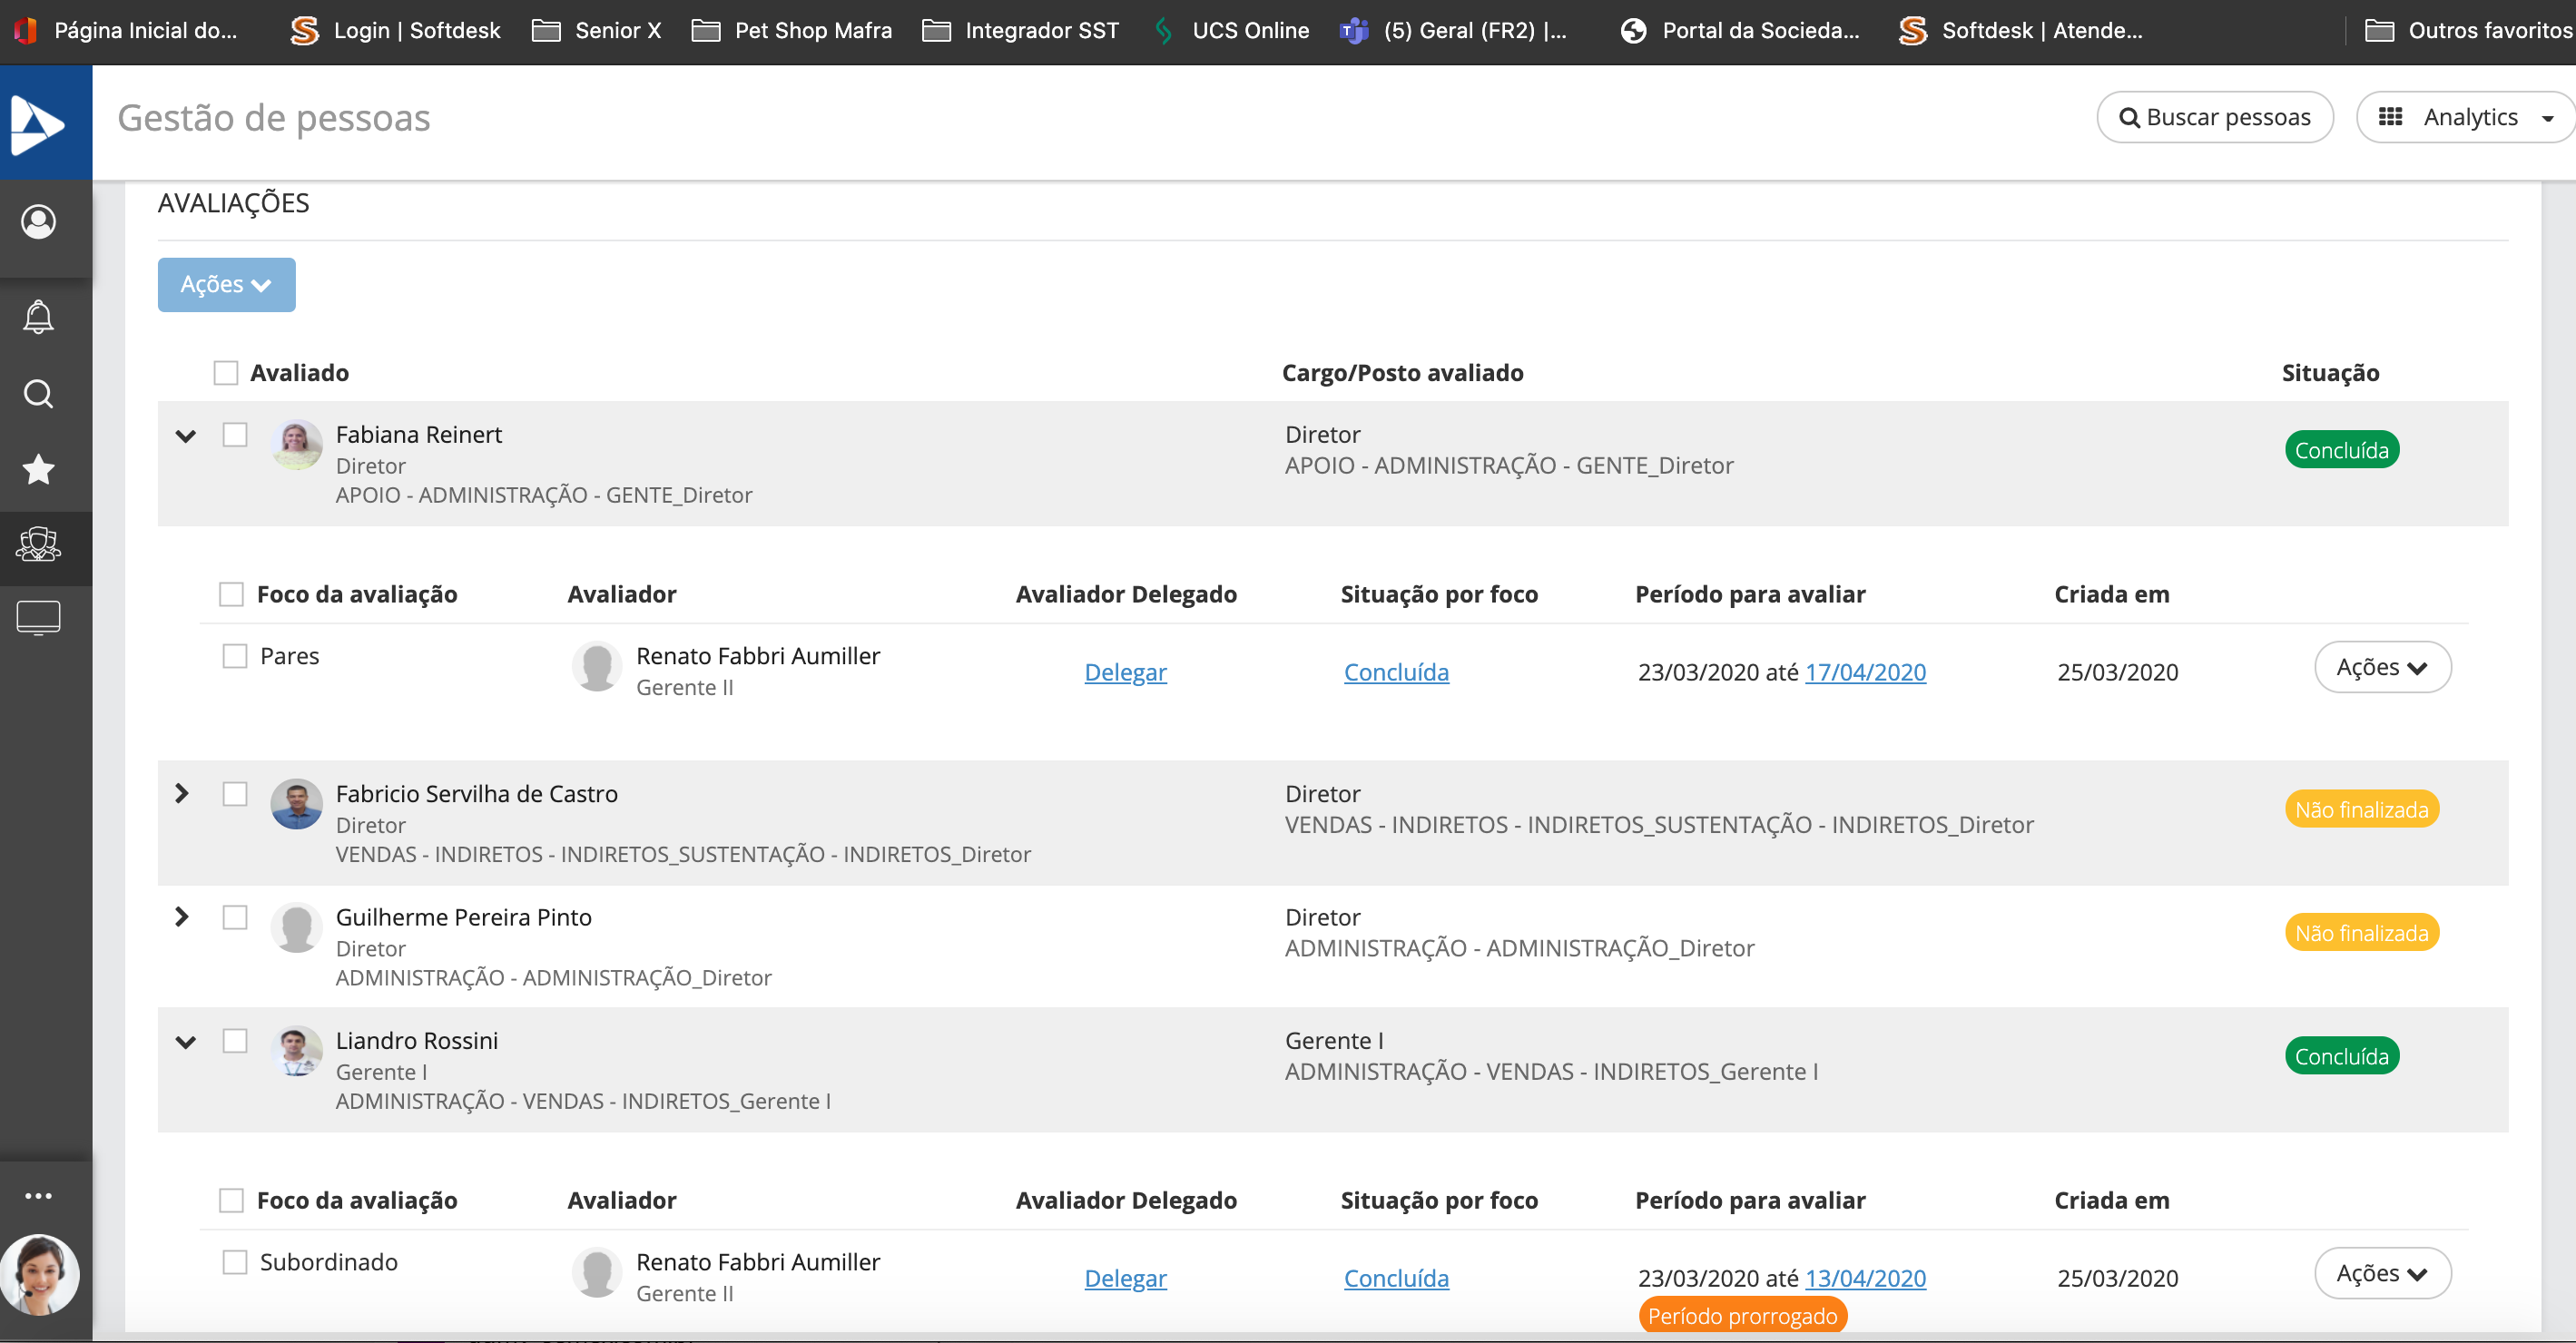The width and height of the screenshot is (2576, 1343).
Task: Select all via Avaliado header checkbox
Action: pyautogui.click(x=226, y=373)
